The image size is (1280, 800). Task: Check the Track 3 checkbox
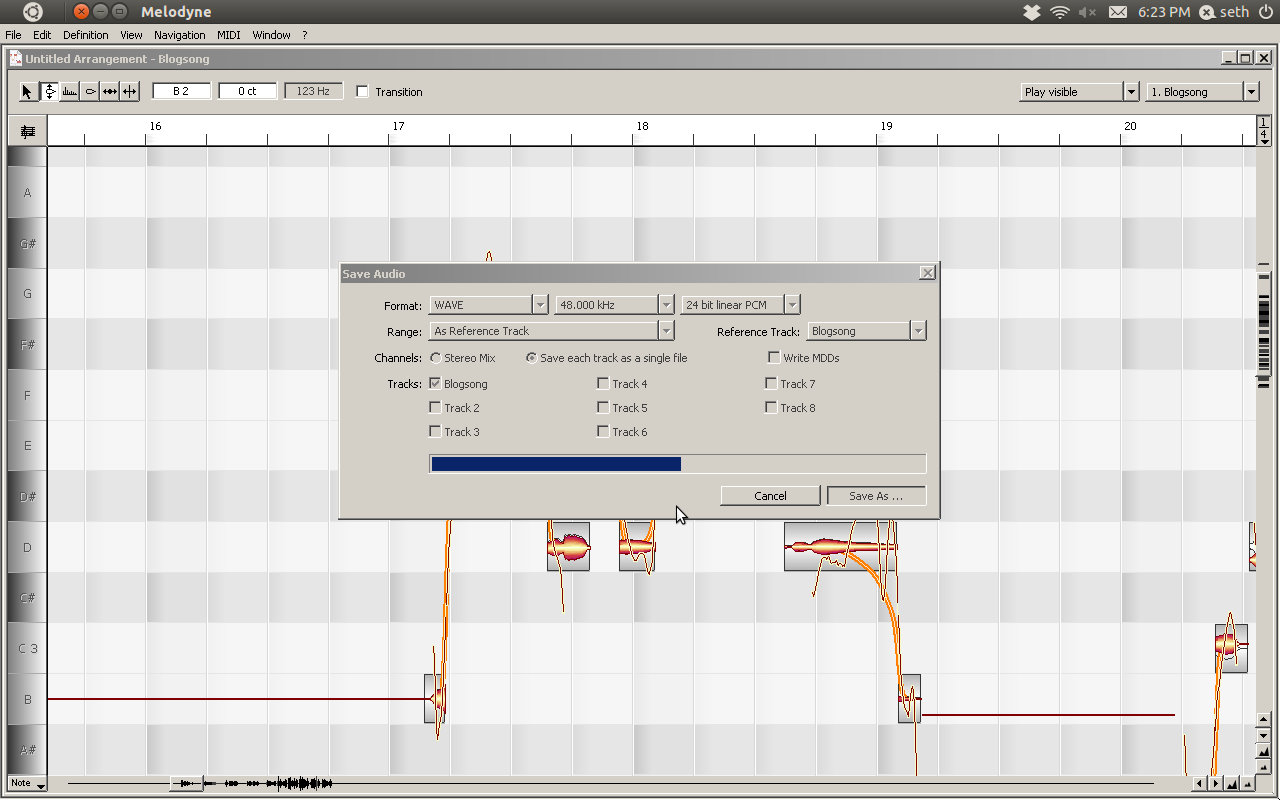(435, 431)
